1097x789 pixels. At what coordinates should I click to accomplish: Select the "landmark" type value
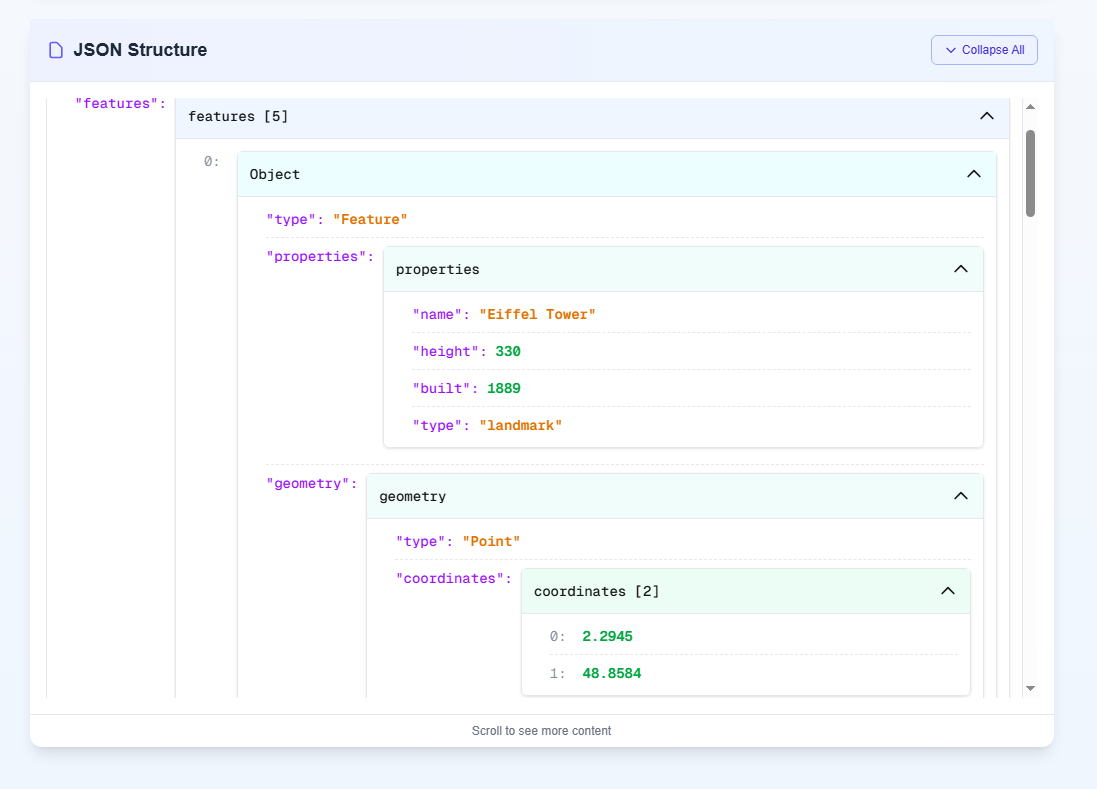[x=521, y=426]
